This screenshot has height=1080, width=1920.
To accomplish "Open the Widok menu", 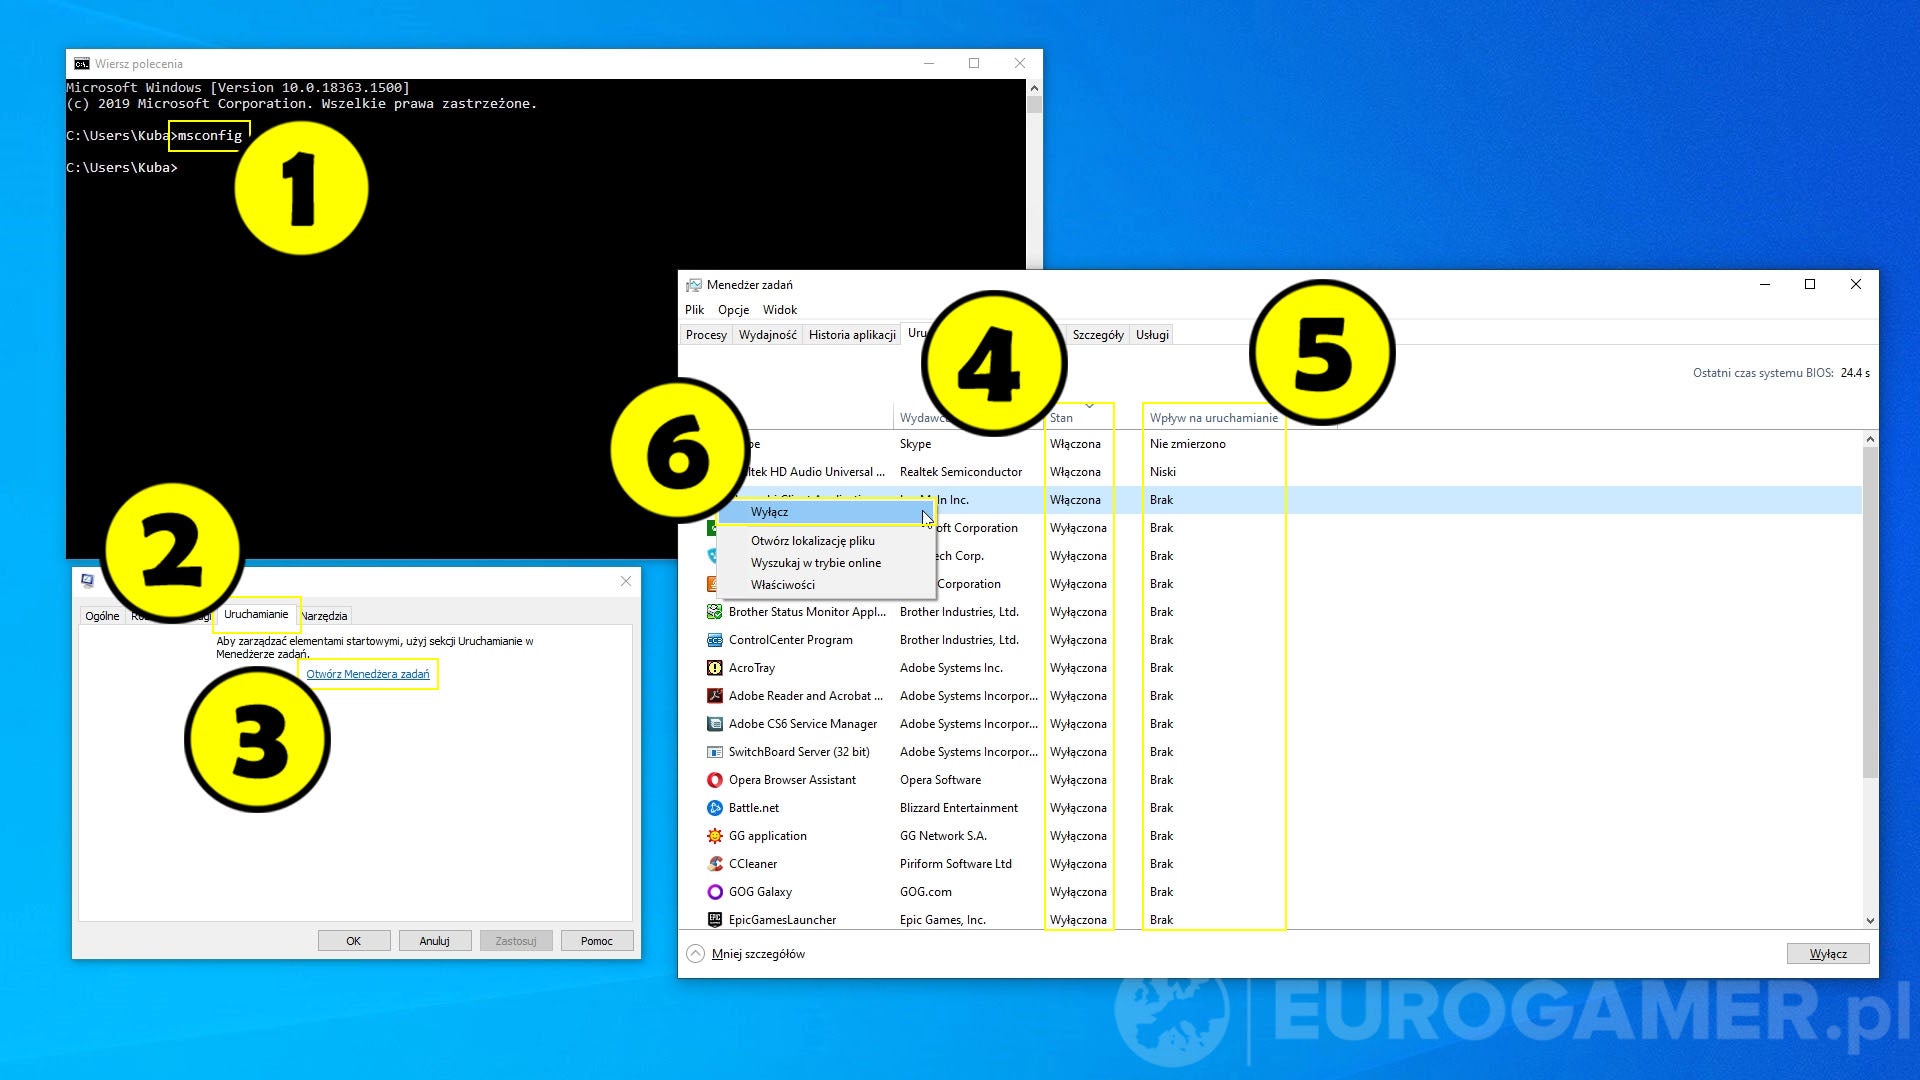I will 780,310.
